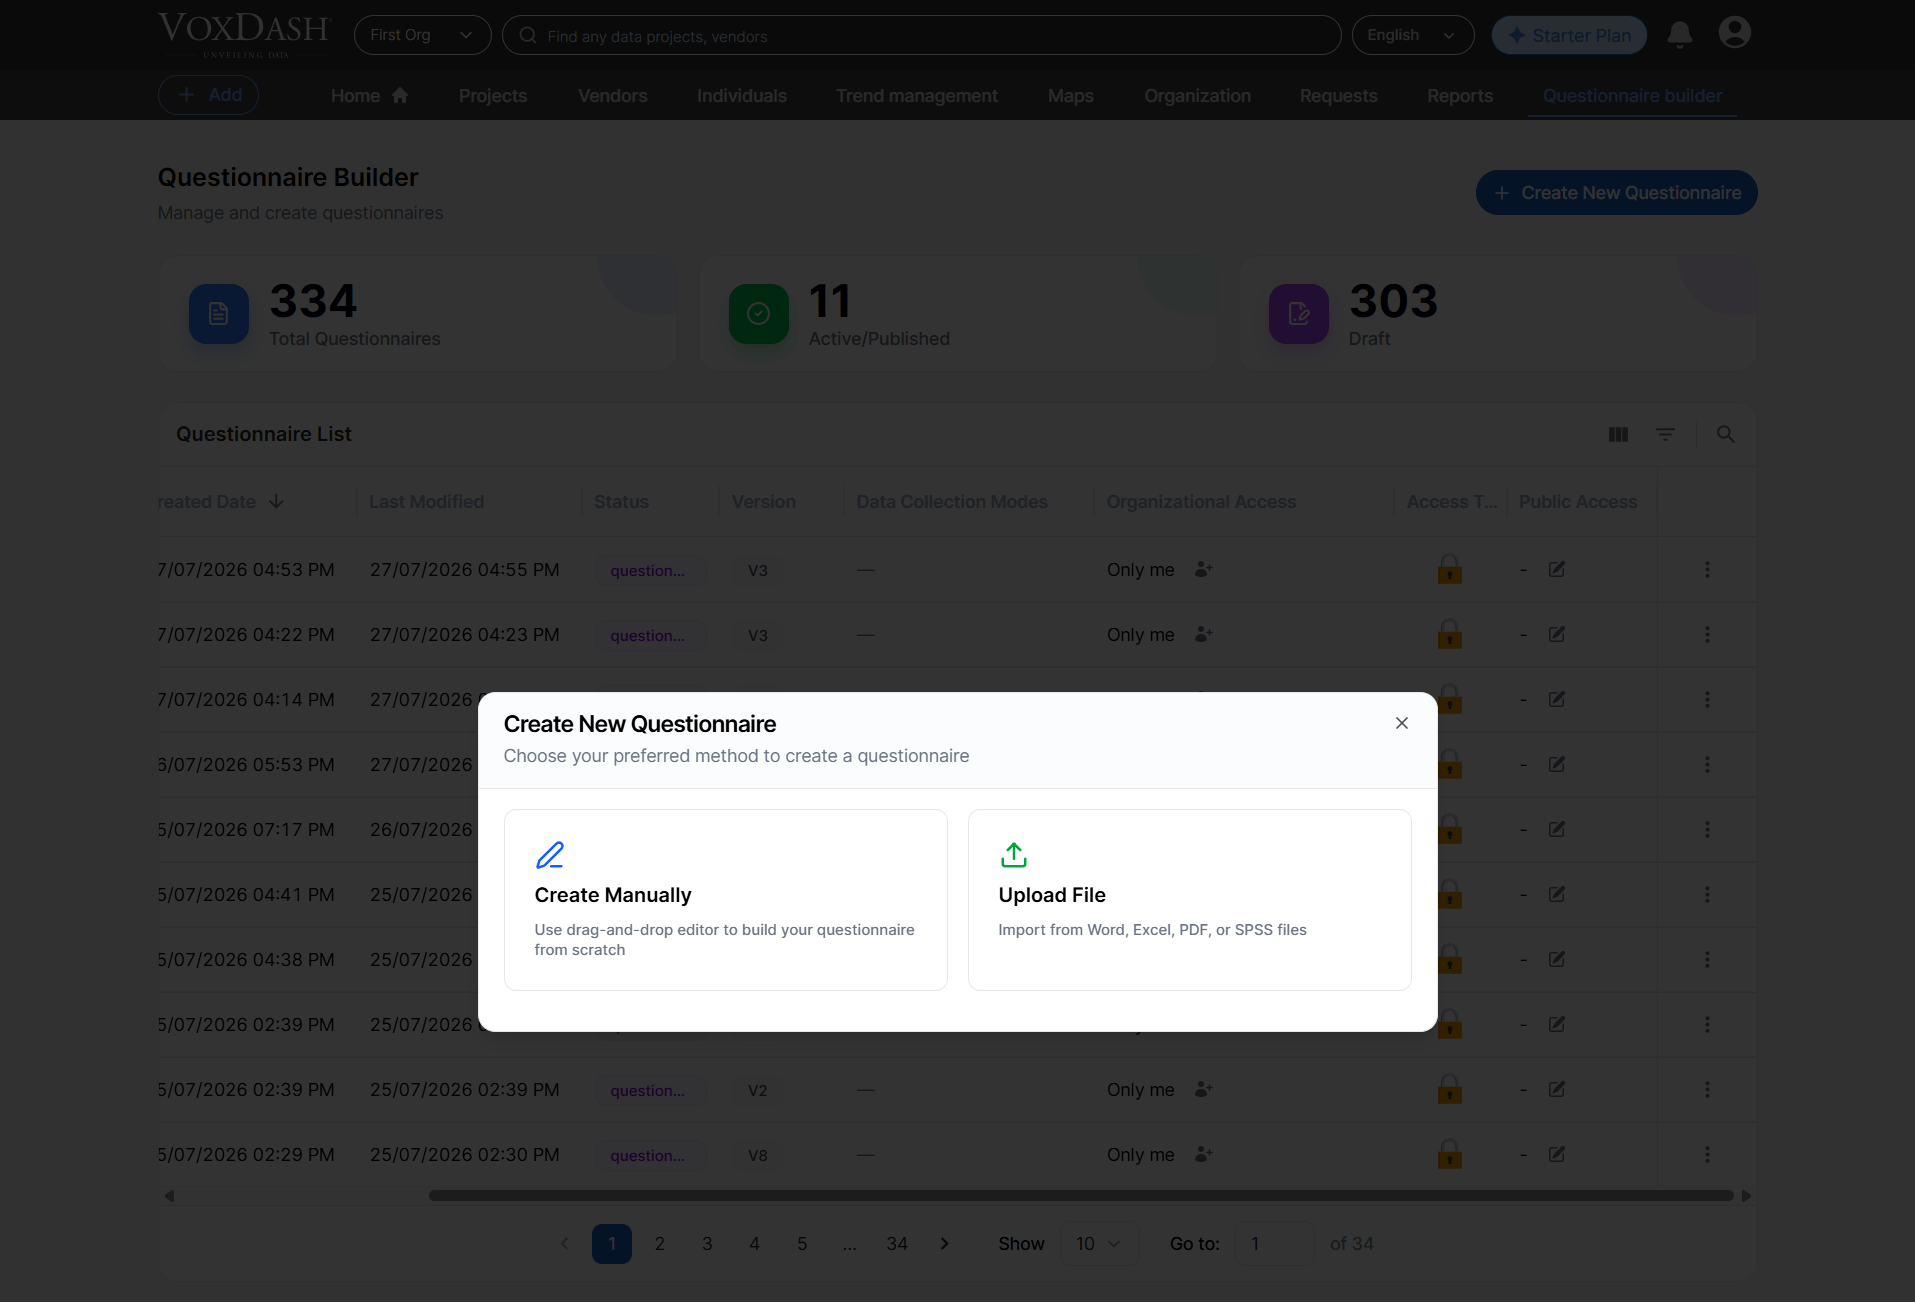
Task: Go to the next page with the right chevron
Action: [x=944, y=1243]
